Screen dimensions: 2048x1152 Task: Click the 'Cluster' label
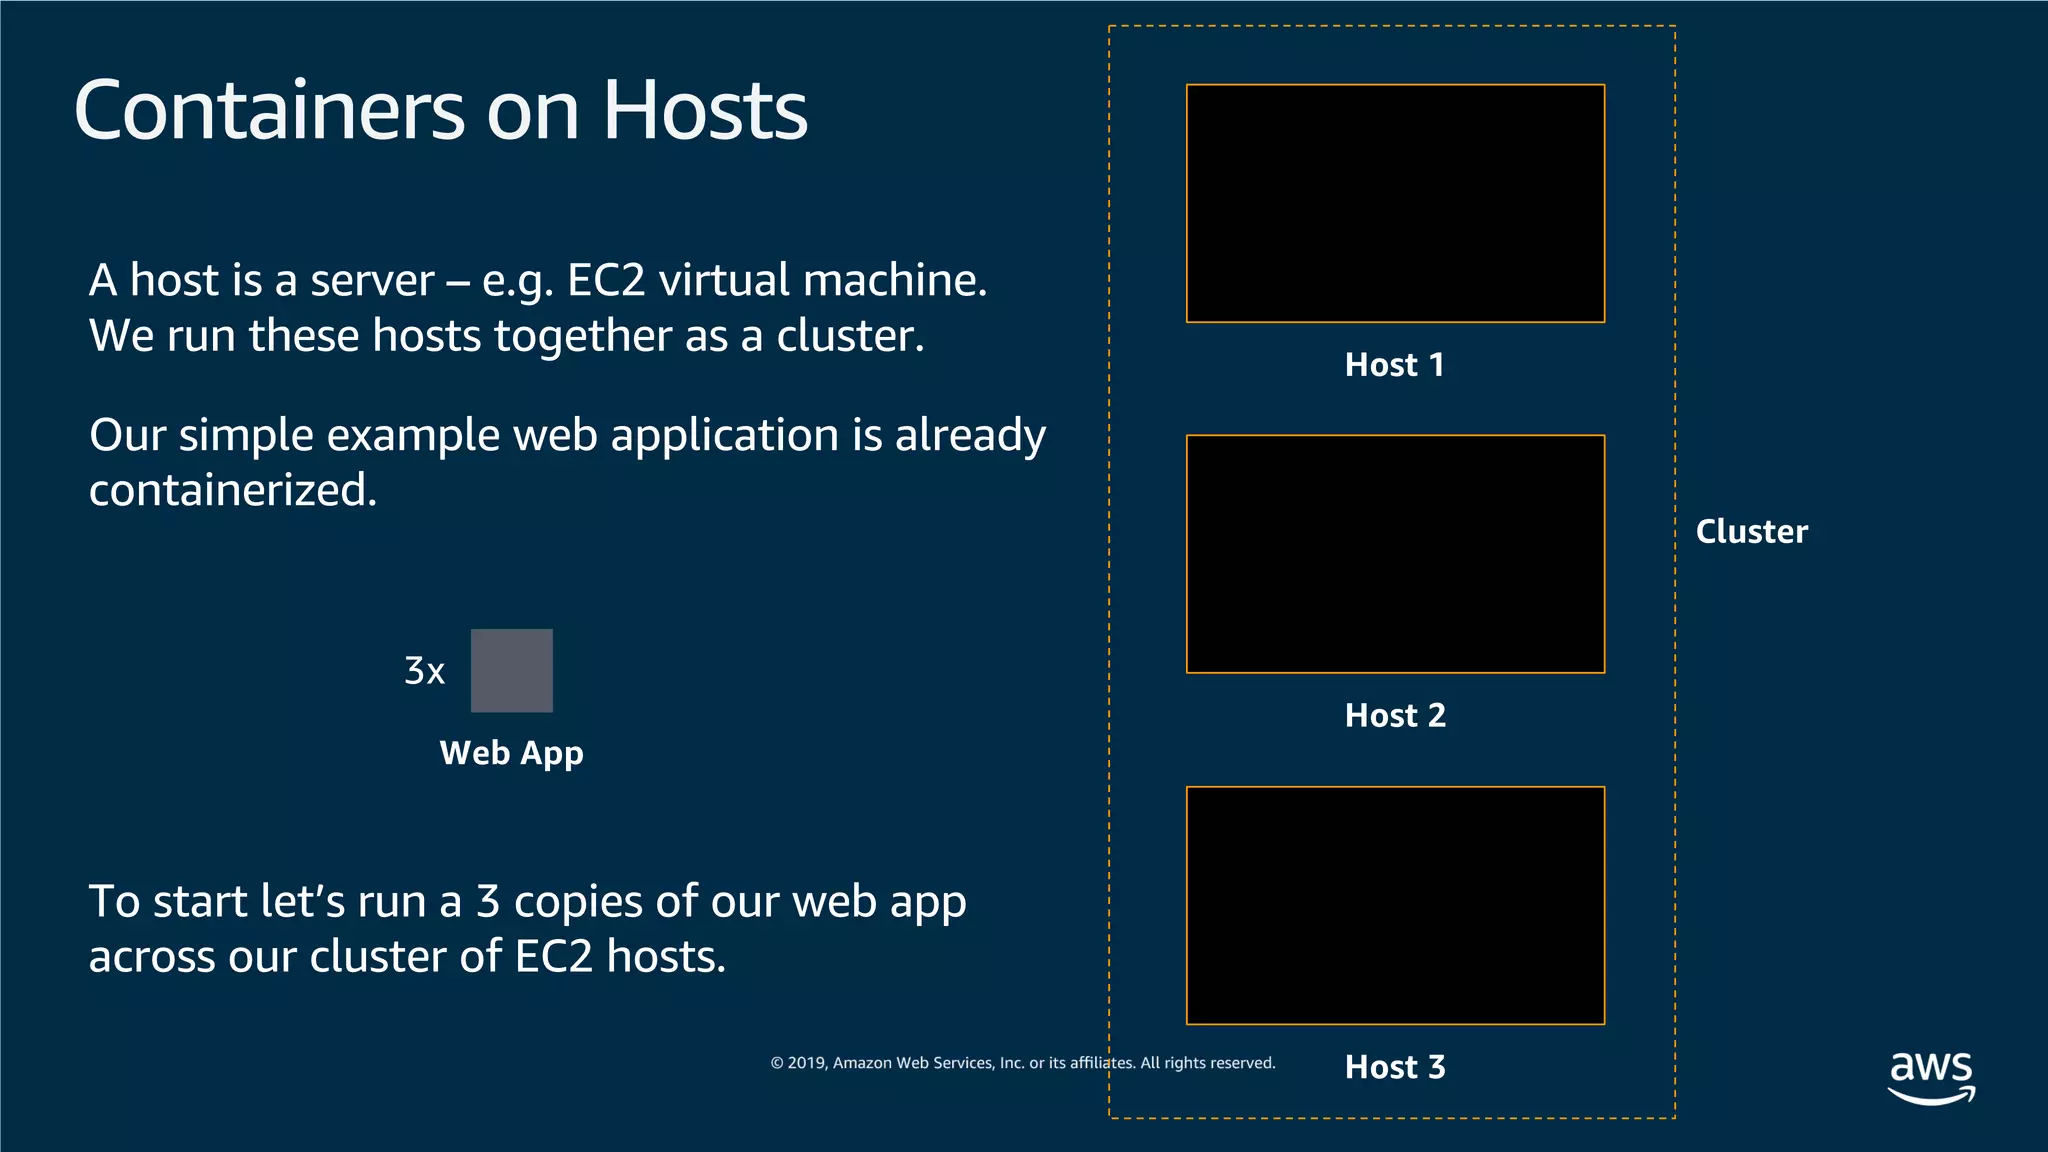tap(1751, 532)
